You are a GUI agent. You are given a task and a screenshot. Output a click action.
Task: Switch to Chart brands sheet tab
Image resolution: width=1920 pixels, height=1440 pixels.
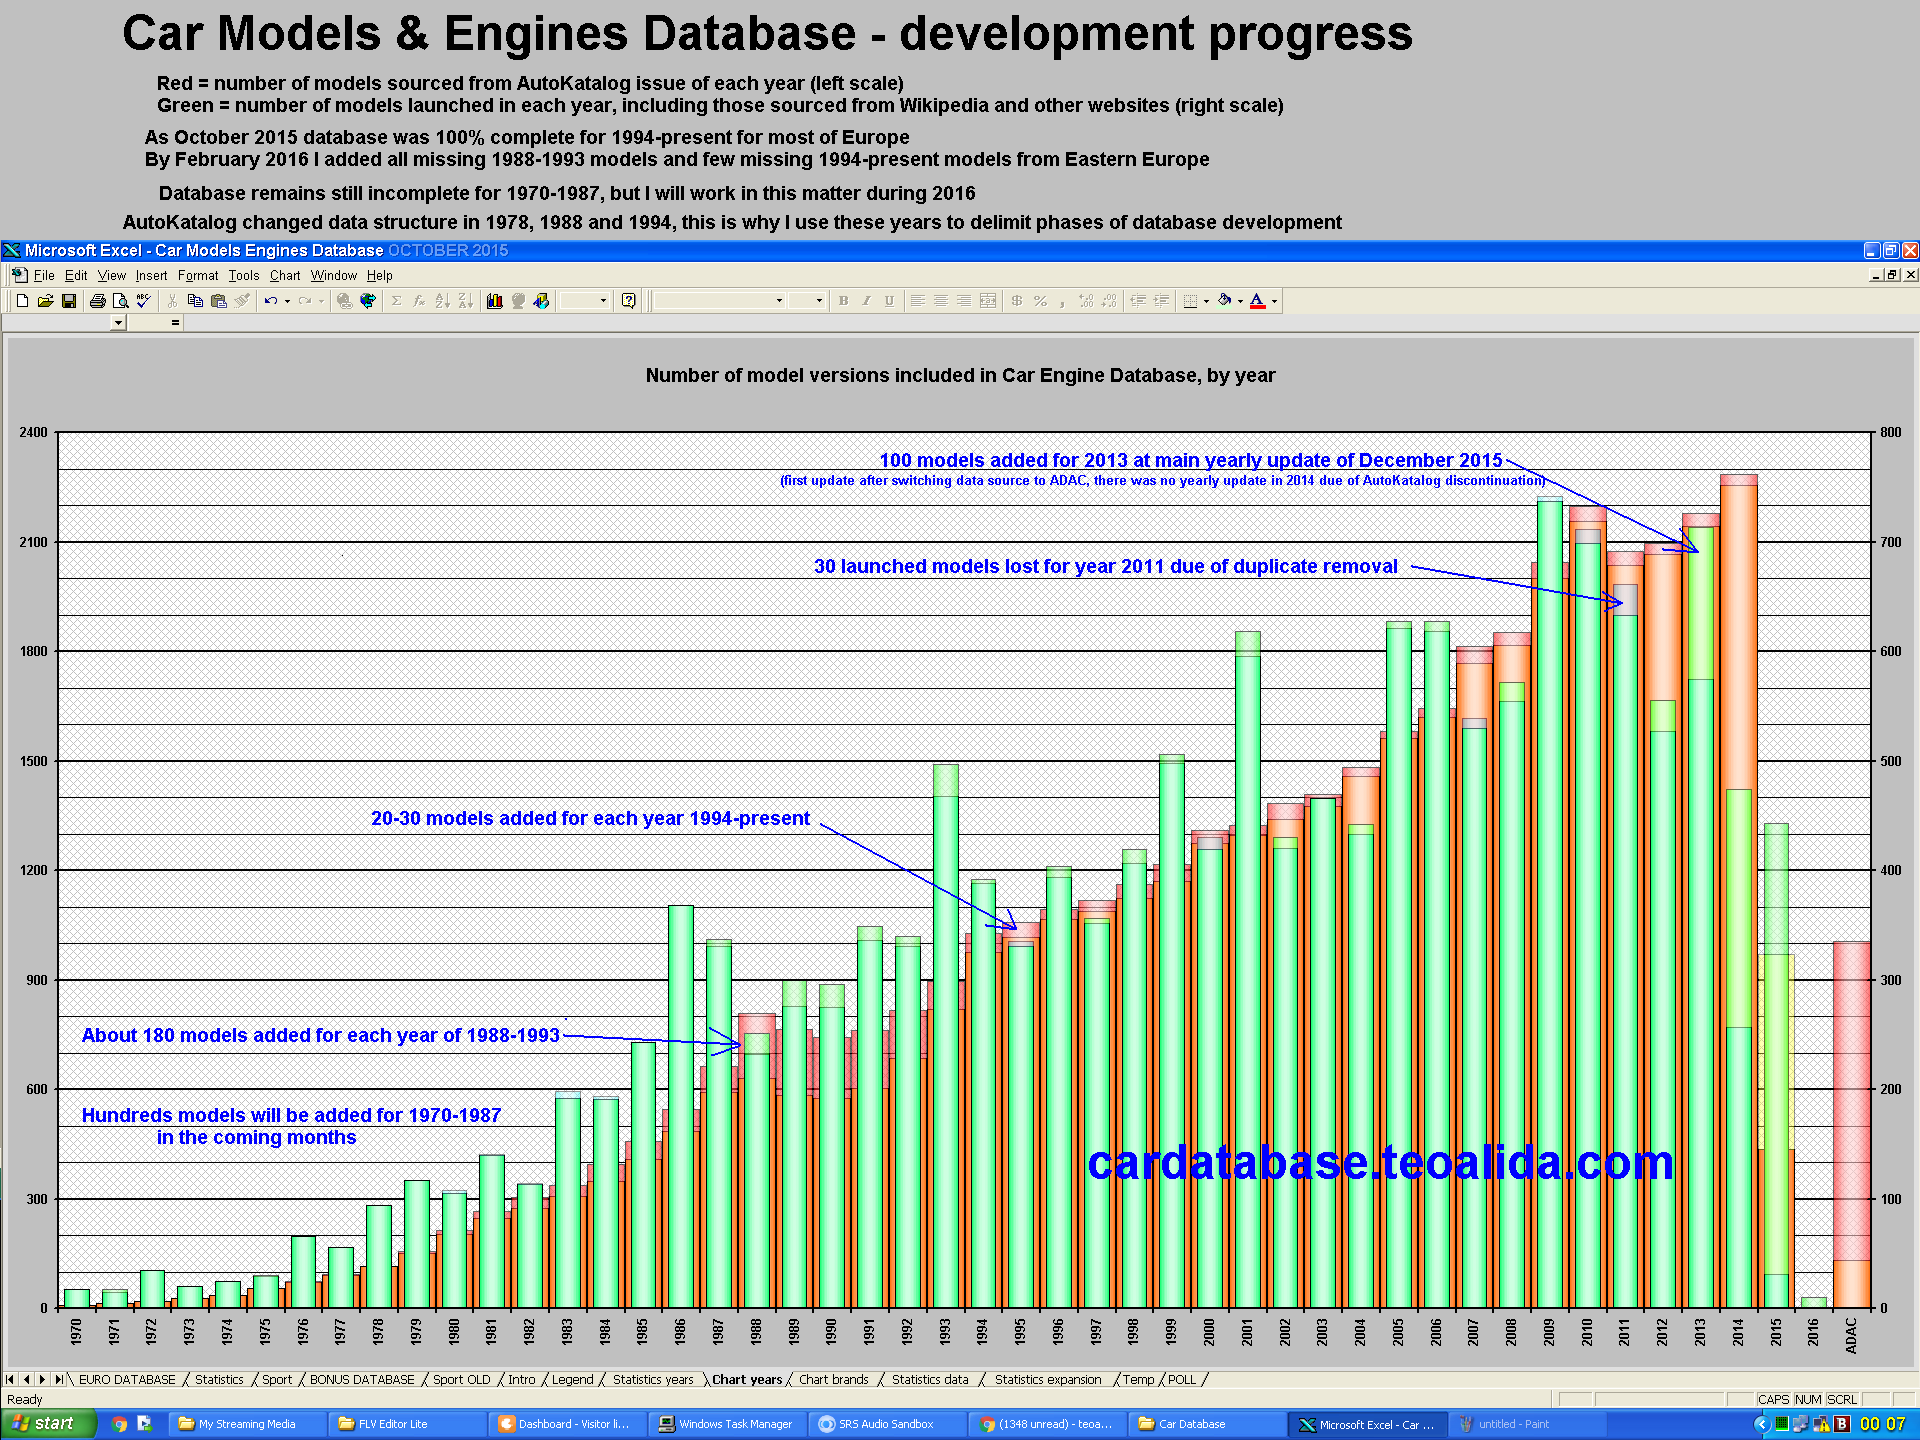(833, 1380)
